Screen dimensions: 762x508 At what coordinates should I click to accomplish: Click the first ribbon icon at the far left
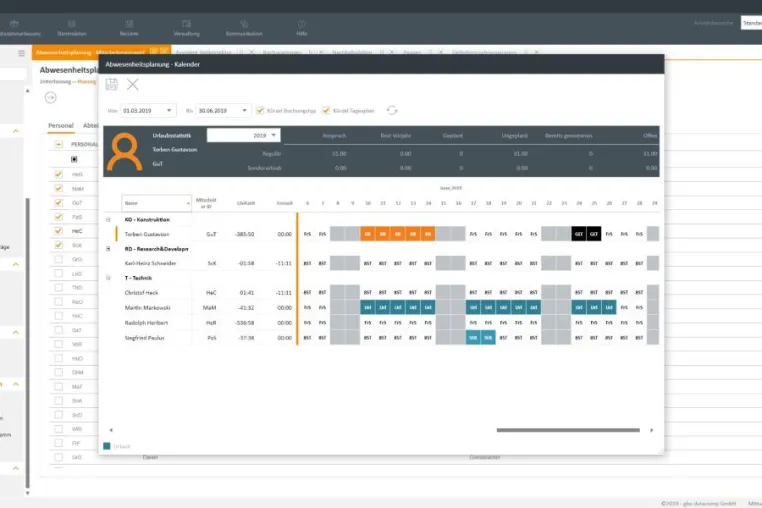click(x=15, y=28)
